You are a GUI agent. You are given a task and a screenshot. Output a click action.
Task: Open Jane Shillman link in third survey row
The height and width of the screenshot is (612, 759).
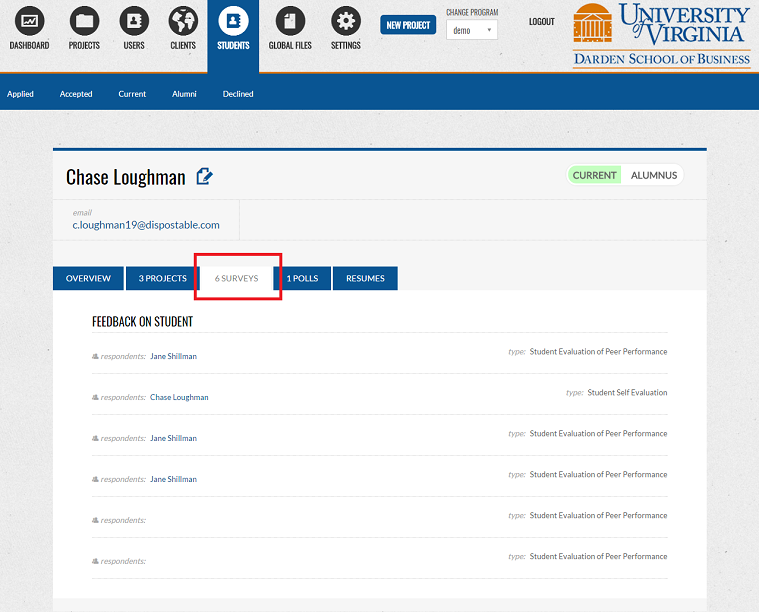[173, 438]
